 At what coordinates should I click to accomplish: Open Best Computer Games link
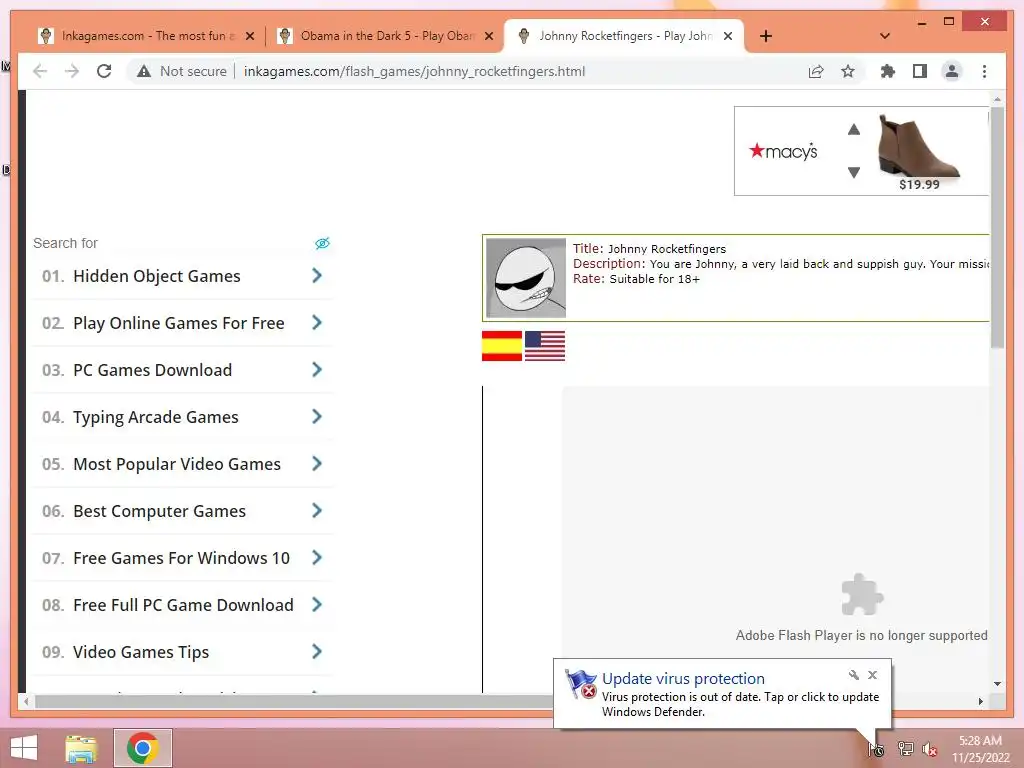click(x=159, y=511)
